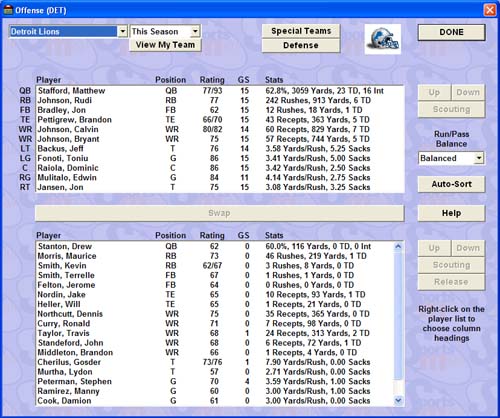Select bench player Heller, Will

point(215,304)
